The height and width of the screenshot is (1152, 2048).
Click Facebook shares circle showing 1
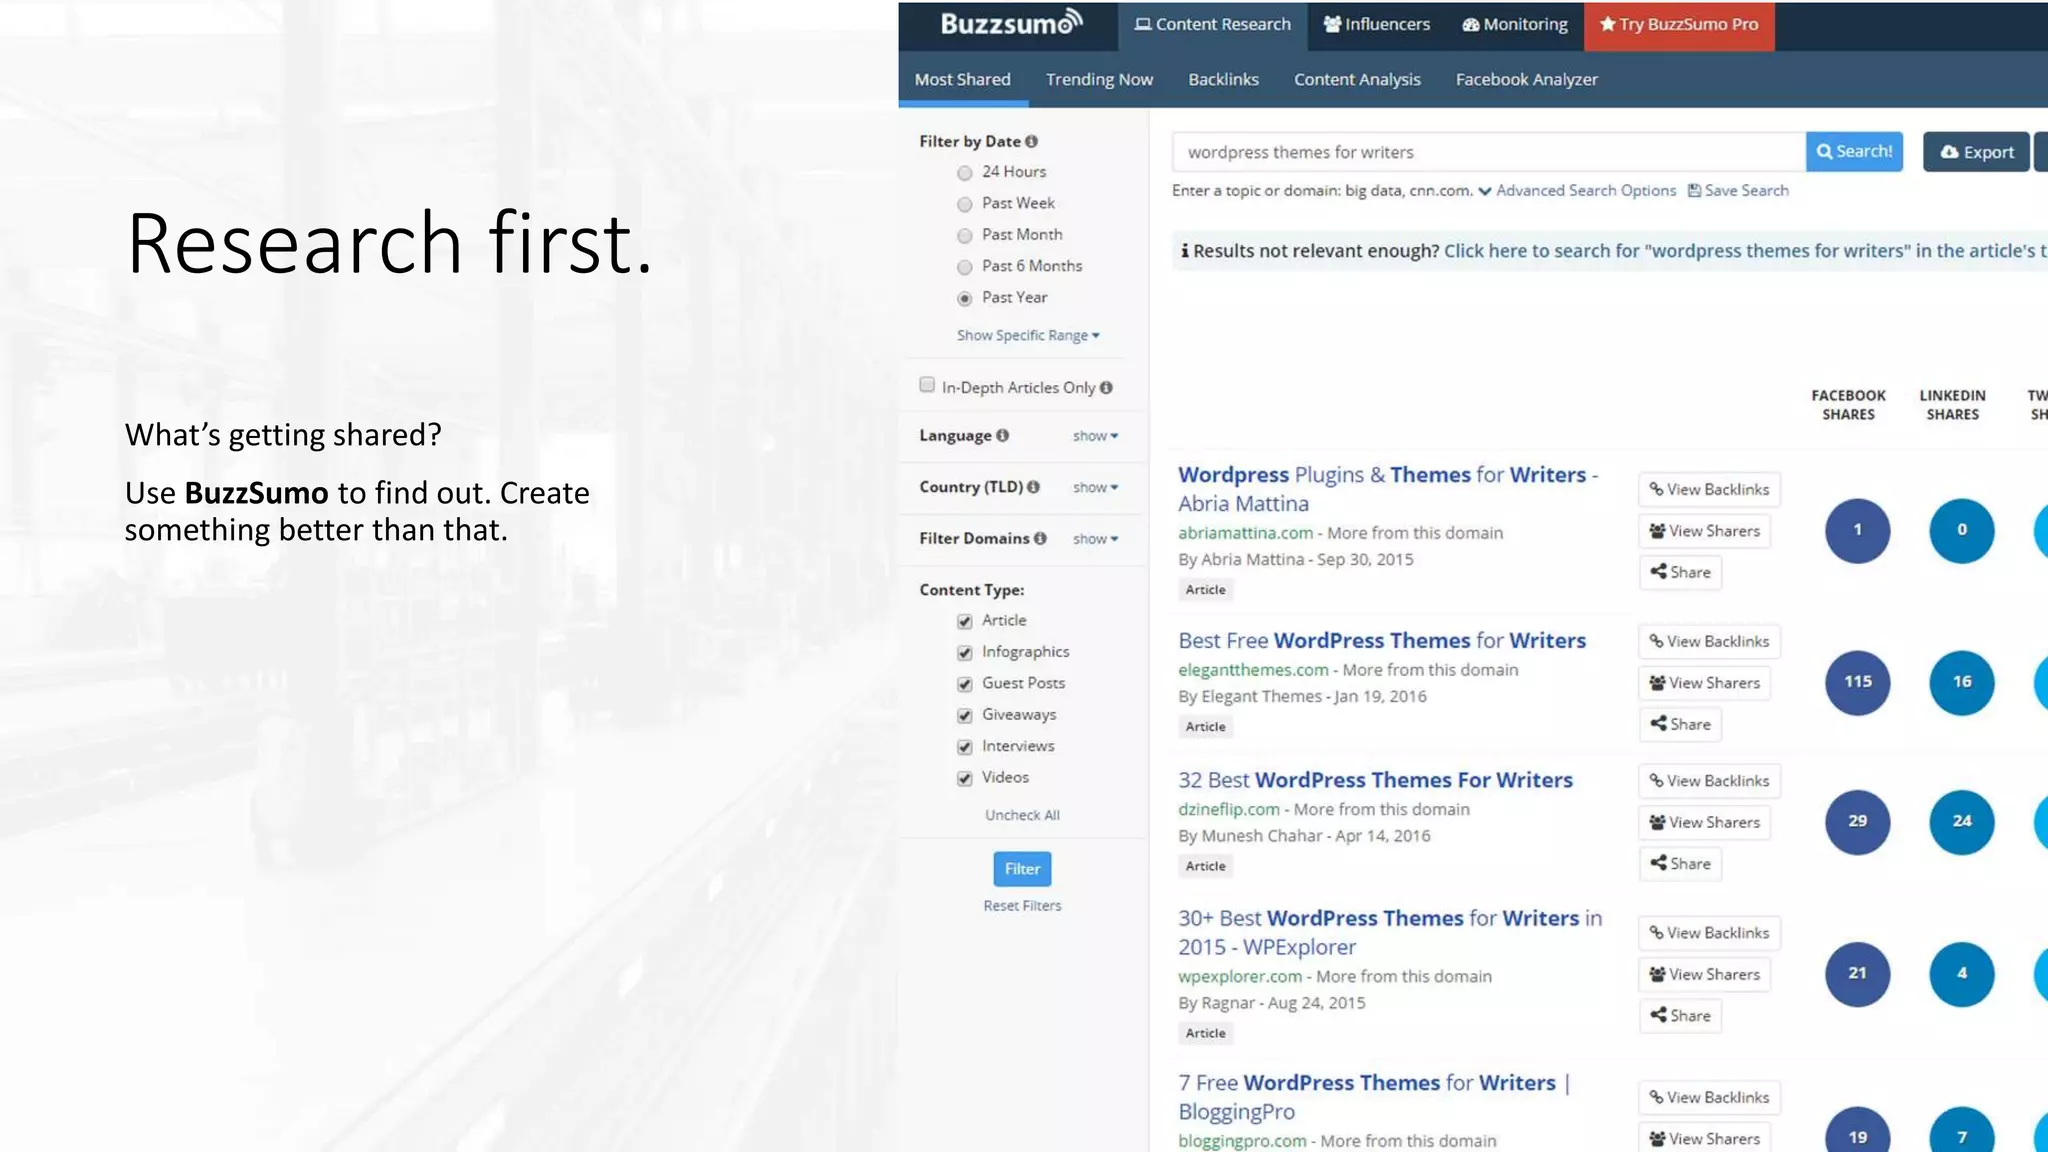pos(1857,530)
